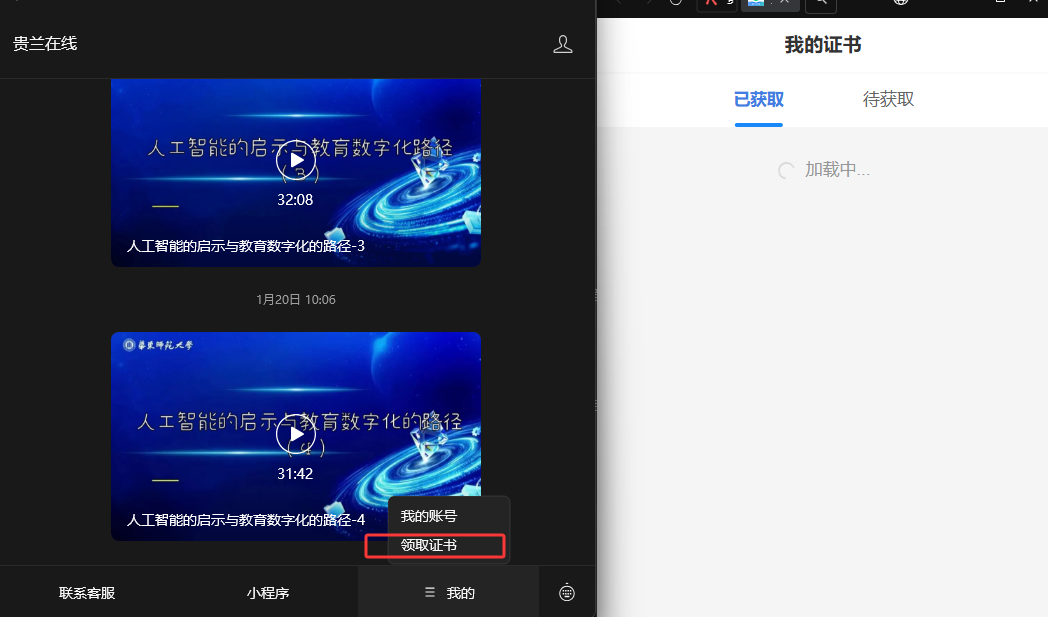Click the 加载中 loading spinner
Image resolution: width=1048 pixels, height=617 pixels.
pyautogui.click(x=786, y=169)
